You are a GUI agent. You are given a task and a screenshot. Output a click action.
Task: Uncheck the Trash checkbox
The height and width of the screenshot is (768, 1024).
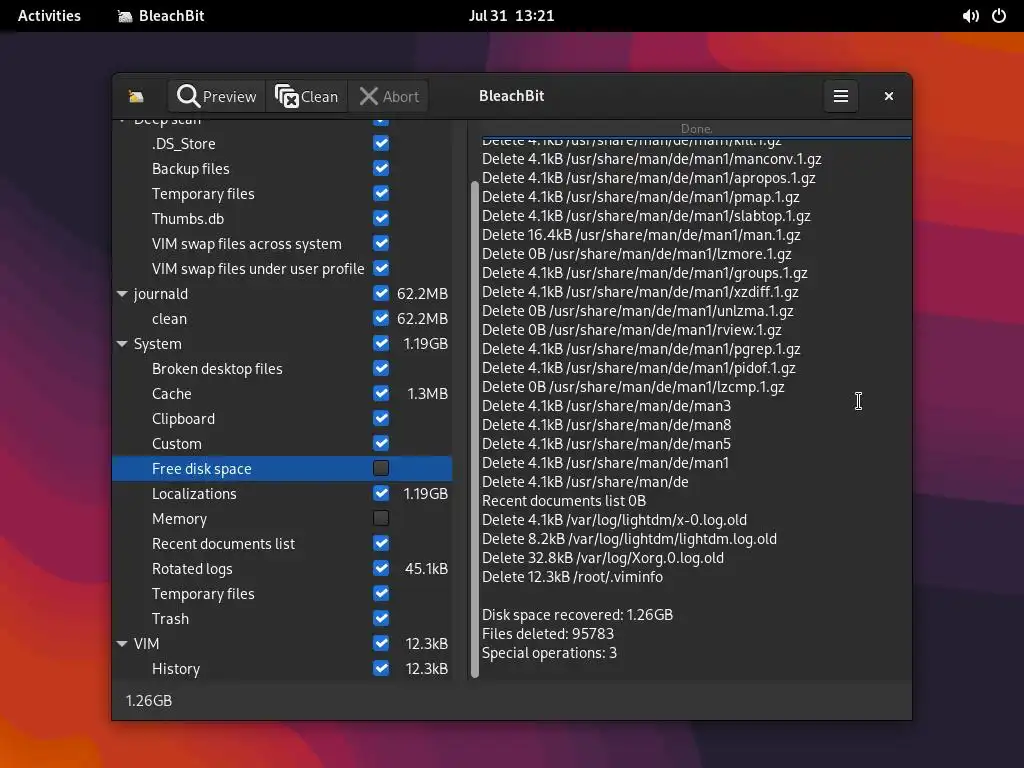(381, 618)
